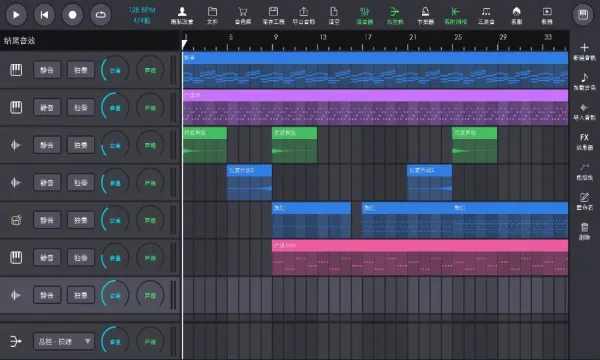The image size is (600, 360).
Task: Toggle the master track icon in the toolbar
Action: coord(395,15)
